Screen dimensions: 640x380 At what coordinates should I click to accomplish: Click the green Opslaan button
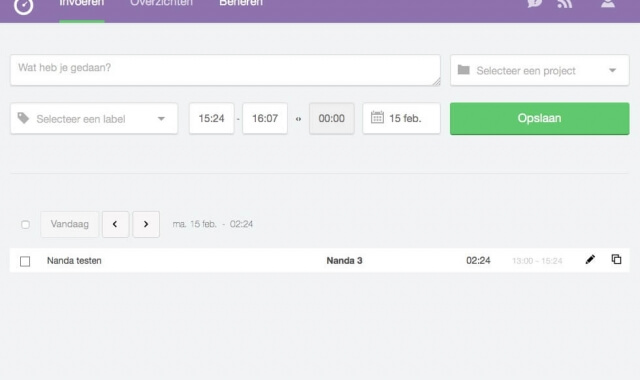[540, 118]
